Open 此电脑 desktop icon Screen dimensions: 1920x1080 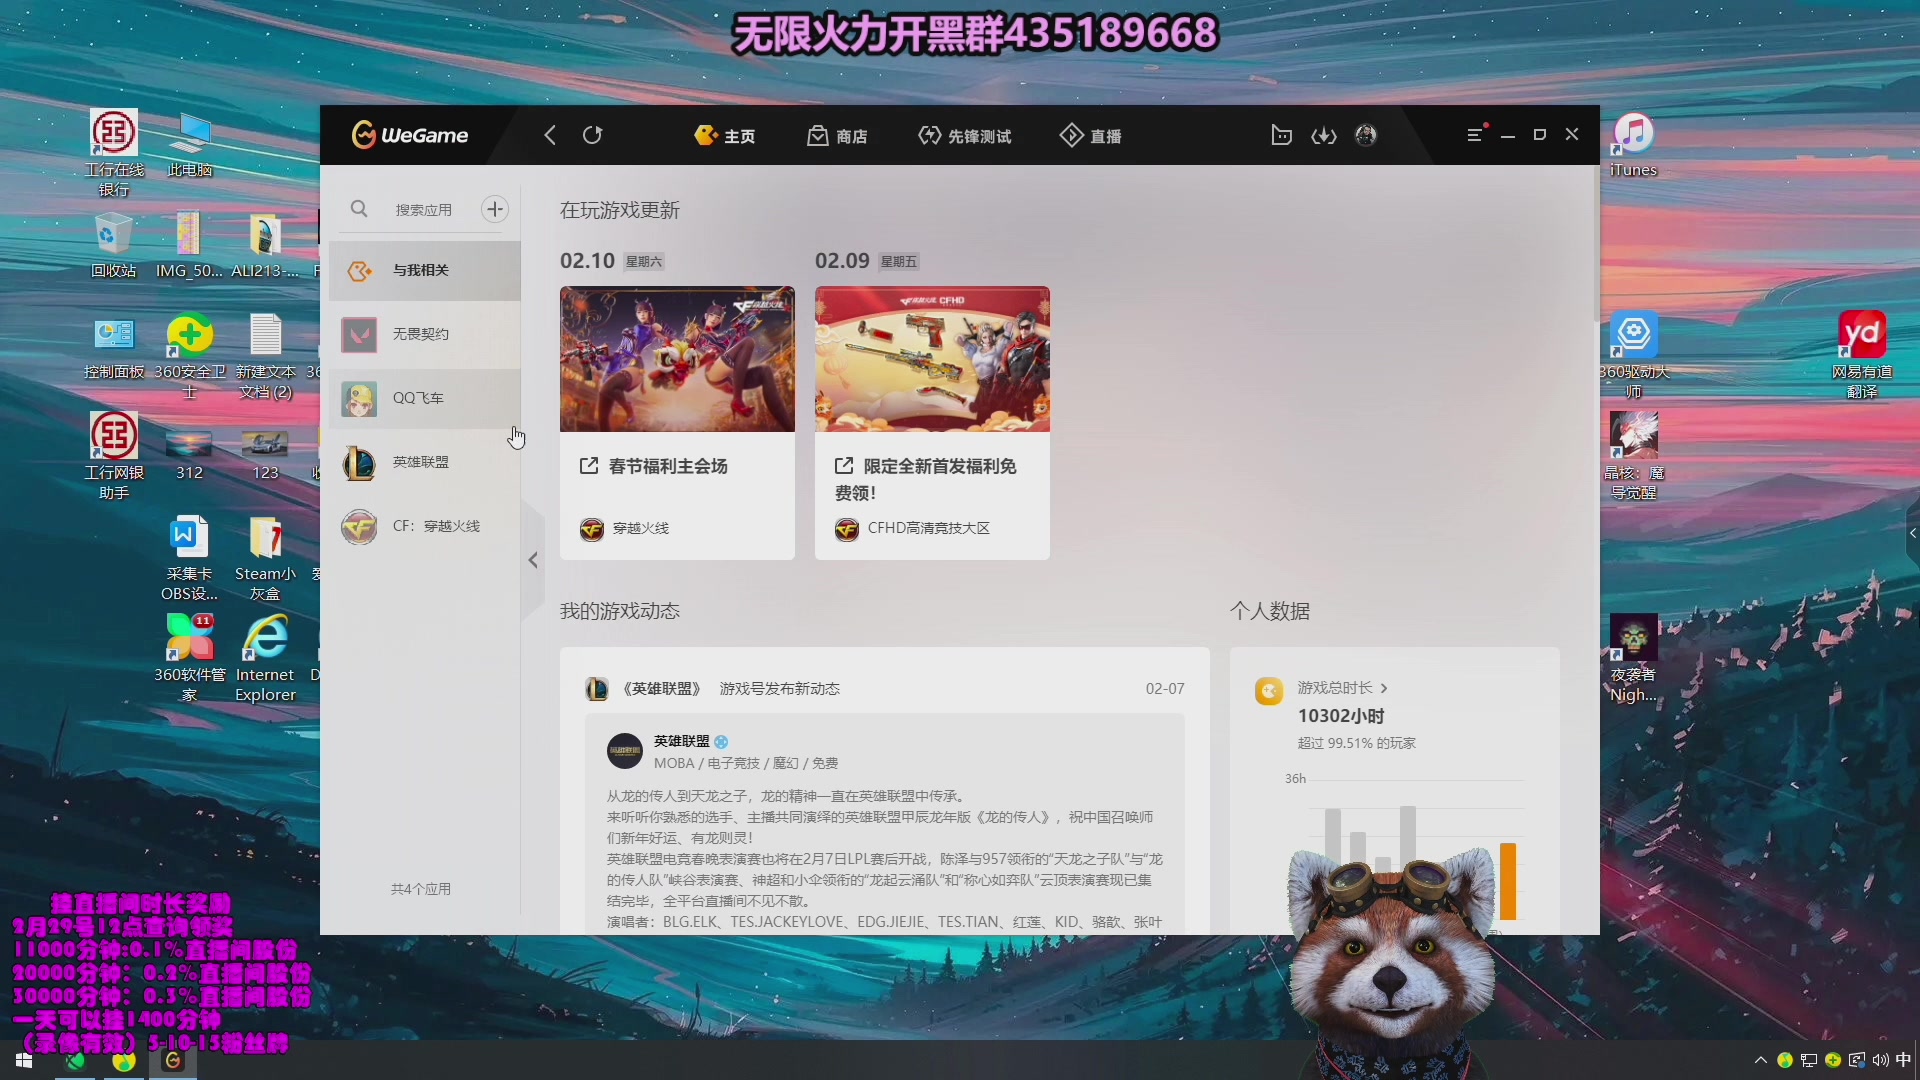(x=190, y=144)
